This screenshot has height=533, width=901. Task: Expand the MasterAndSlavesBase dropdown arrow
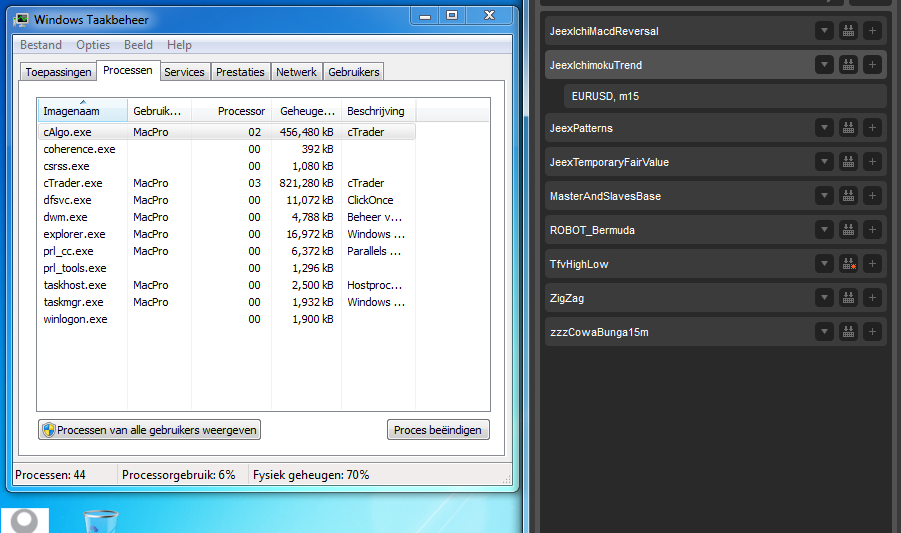[x=825, y=196]
